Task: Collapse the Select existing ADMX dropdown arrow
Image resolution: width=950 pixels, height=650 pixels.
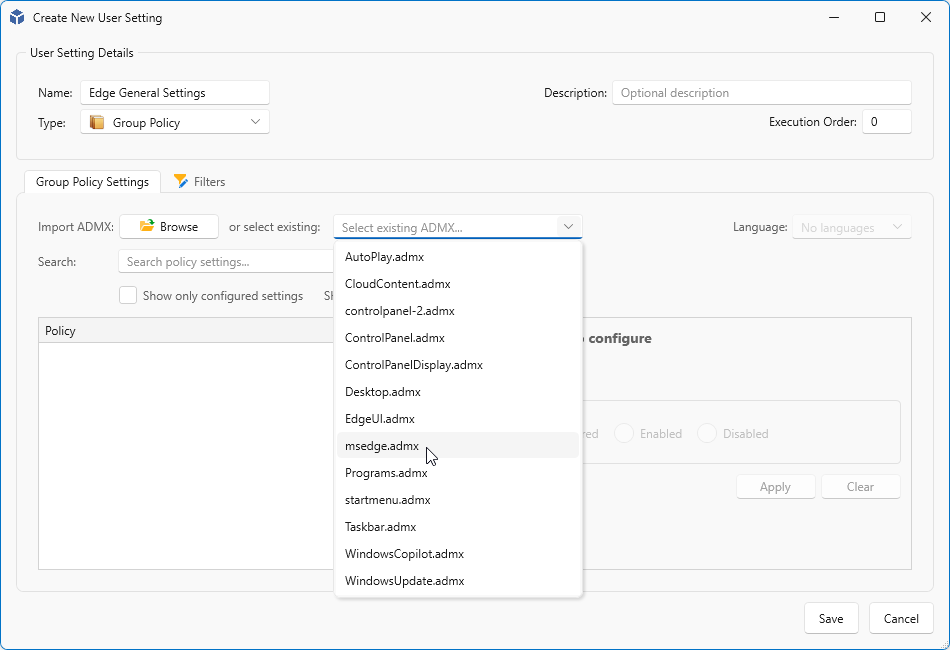Action: tap(568, 227)
